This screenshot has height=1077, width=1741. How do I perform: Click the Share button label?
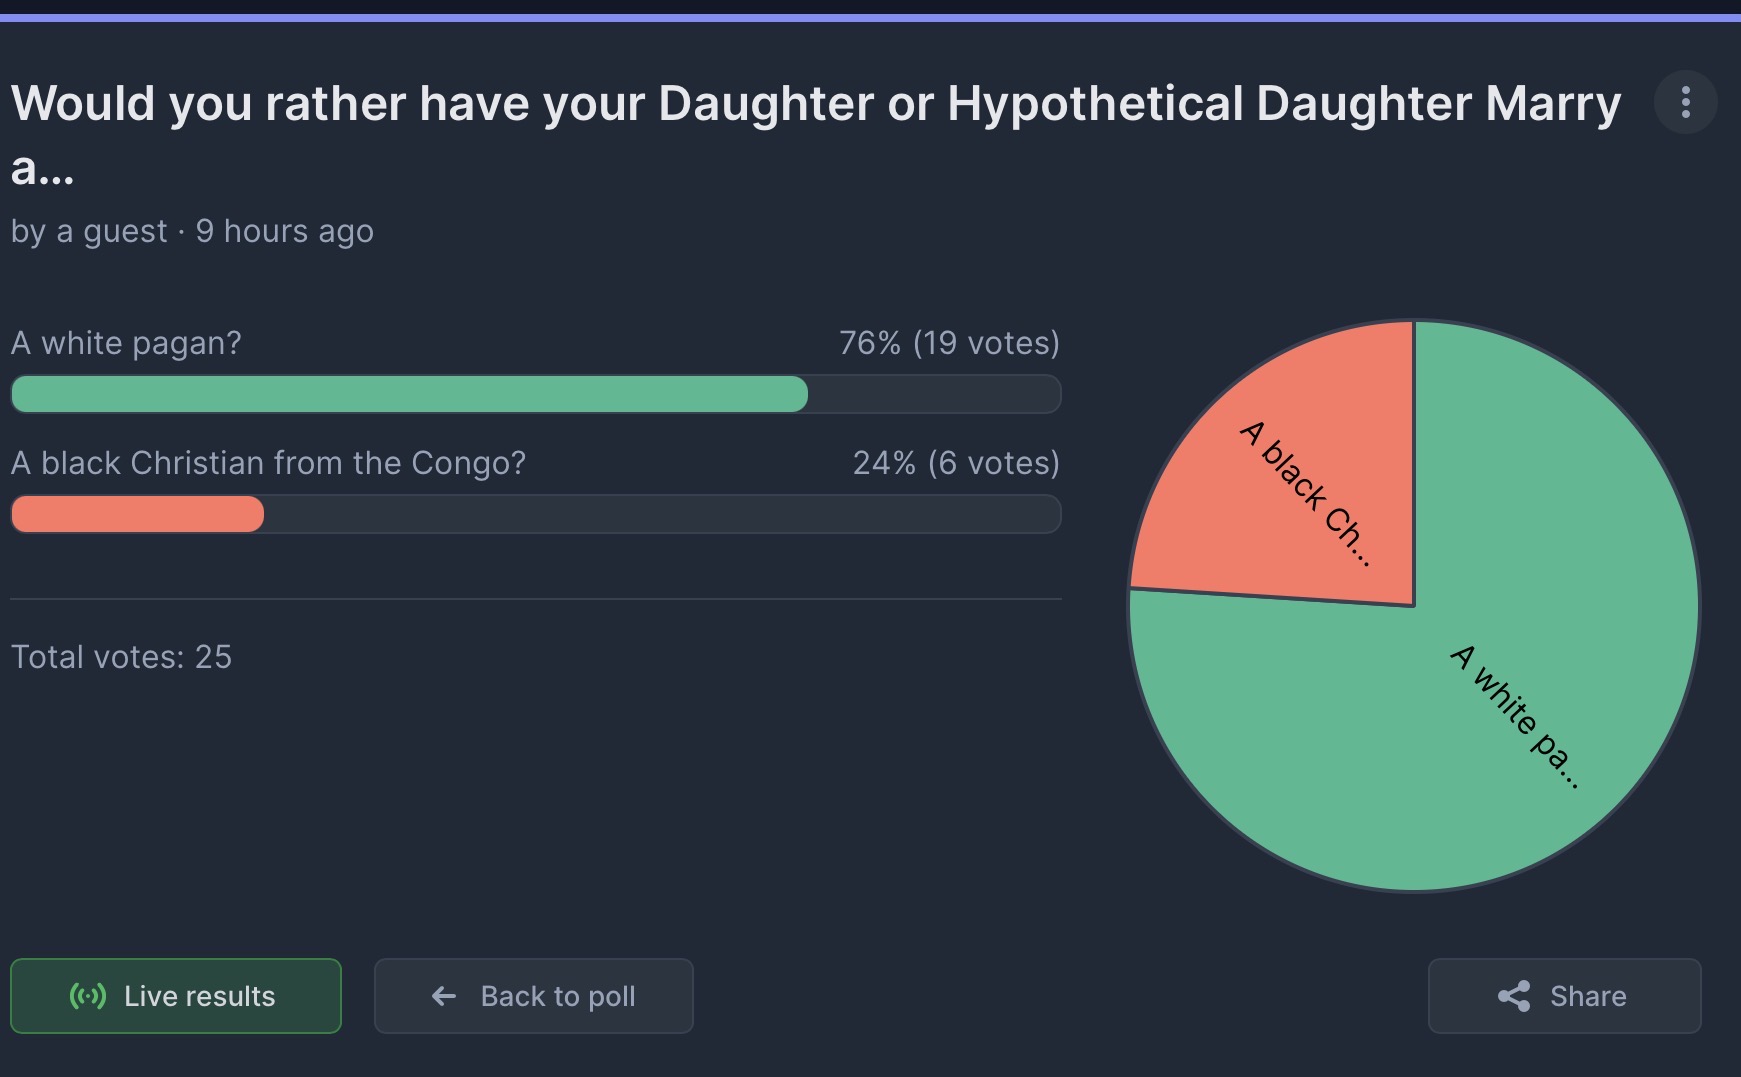pyautogui.click(x=1588, y=996)
